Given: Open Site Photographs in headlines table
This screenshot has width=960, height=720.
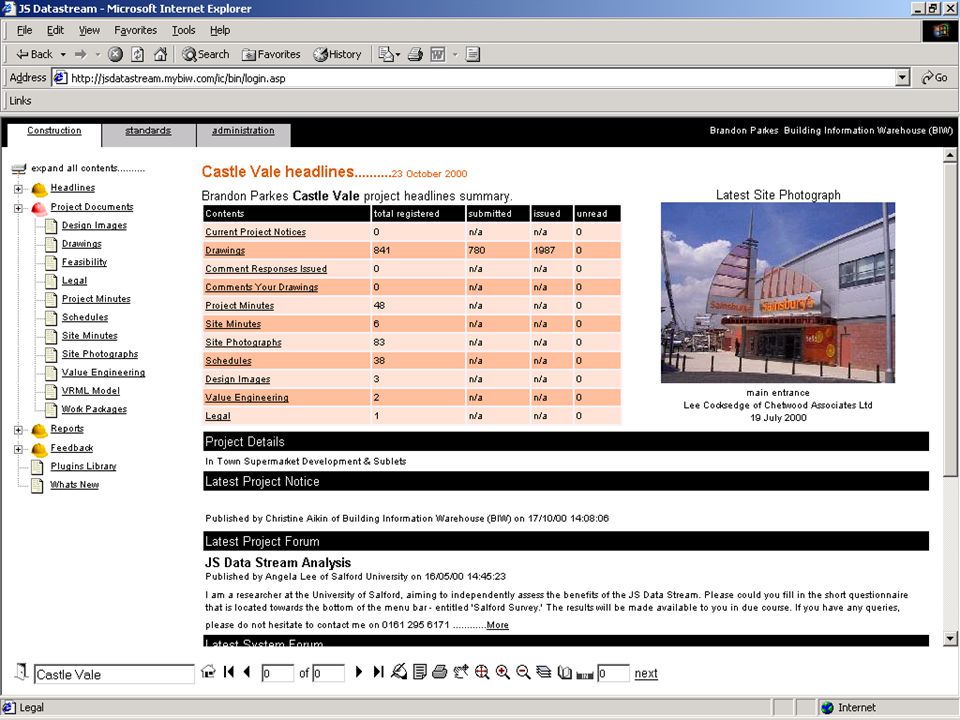Looking at the screenshot, I should [x=243, y=342].
